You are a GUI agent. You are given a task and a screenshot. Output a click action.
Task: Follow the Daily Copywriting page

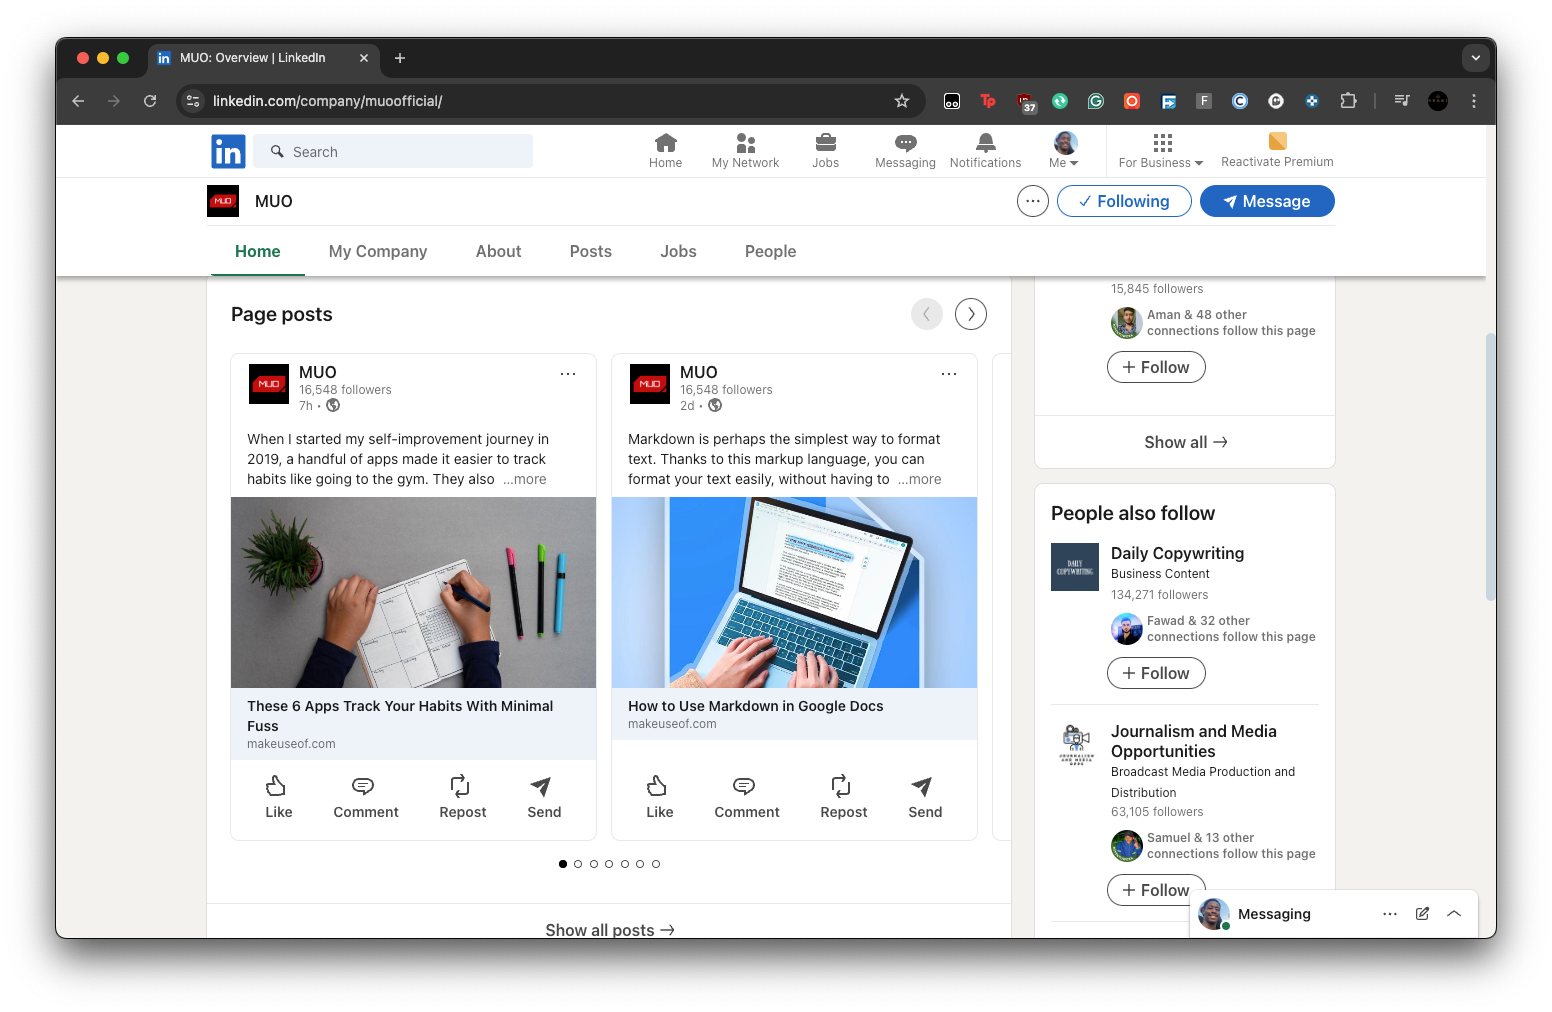tap(1156, 673)
